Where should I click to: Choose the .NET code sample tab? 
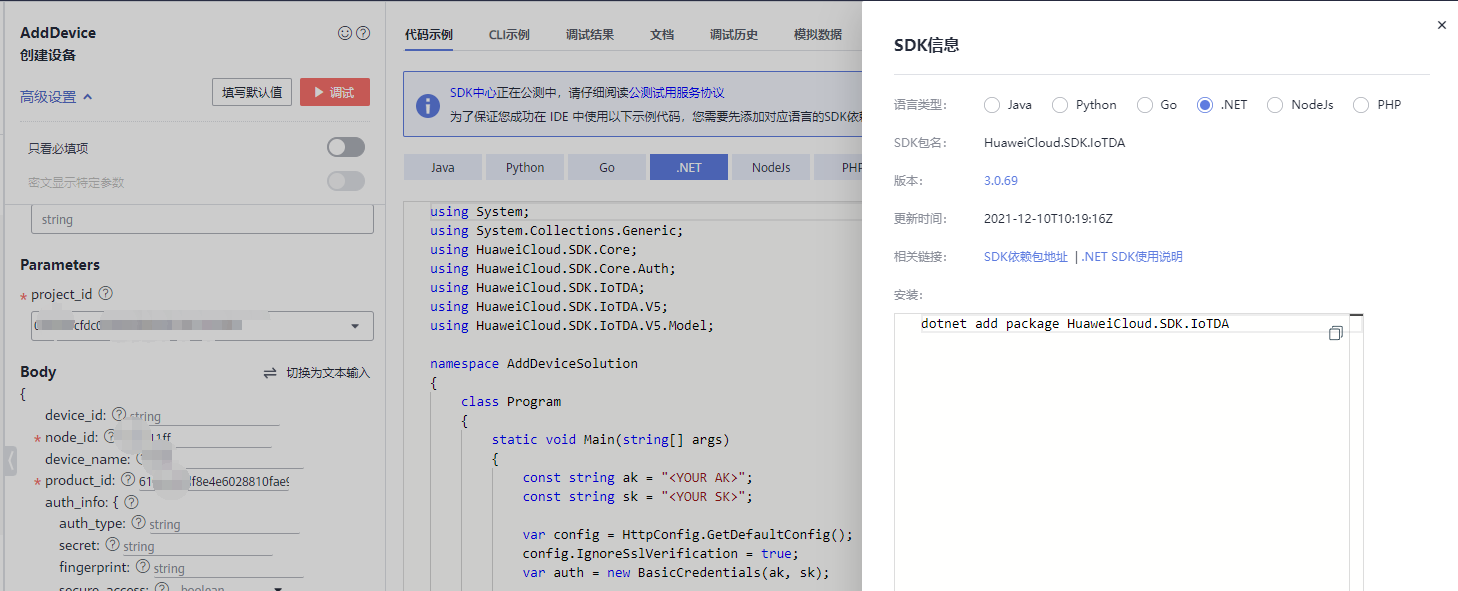(689, 167)
